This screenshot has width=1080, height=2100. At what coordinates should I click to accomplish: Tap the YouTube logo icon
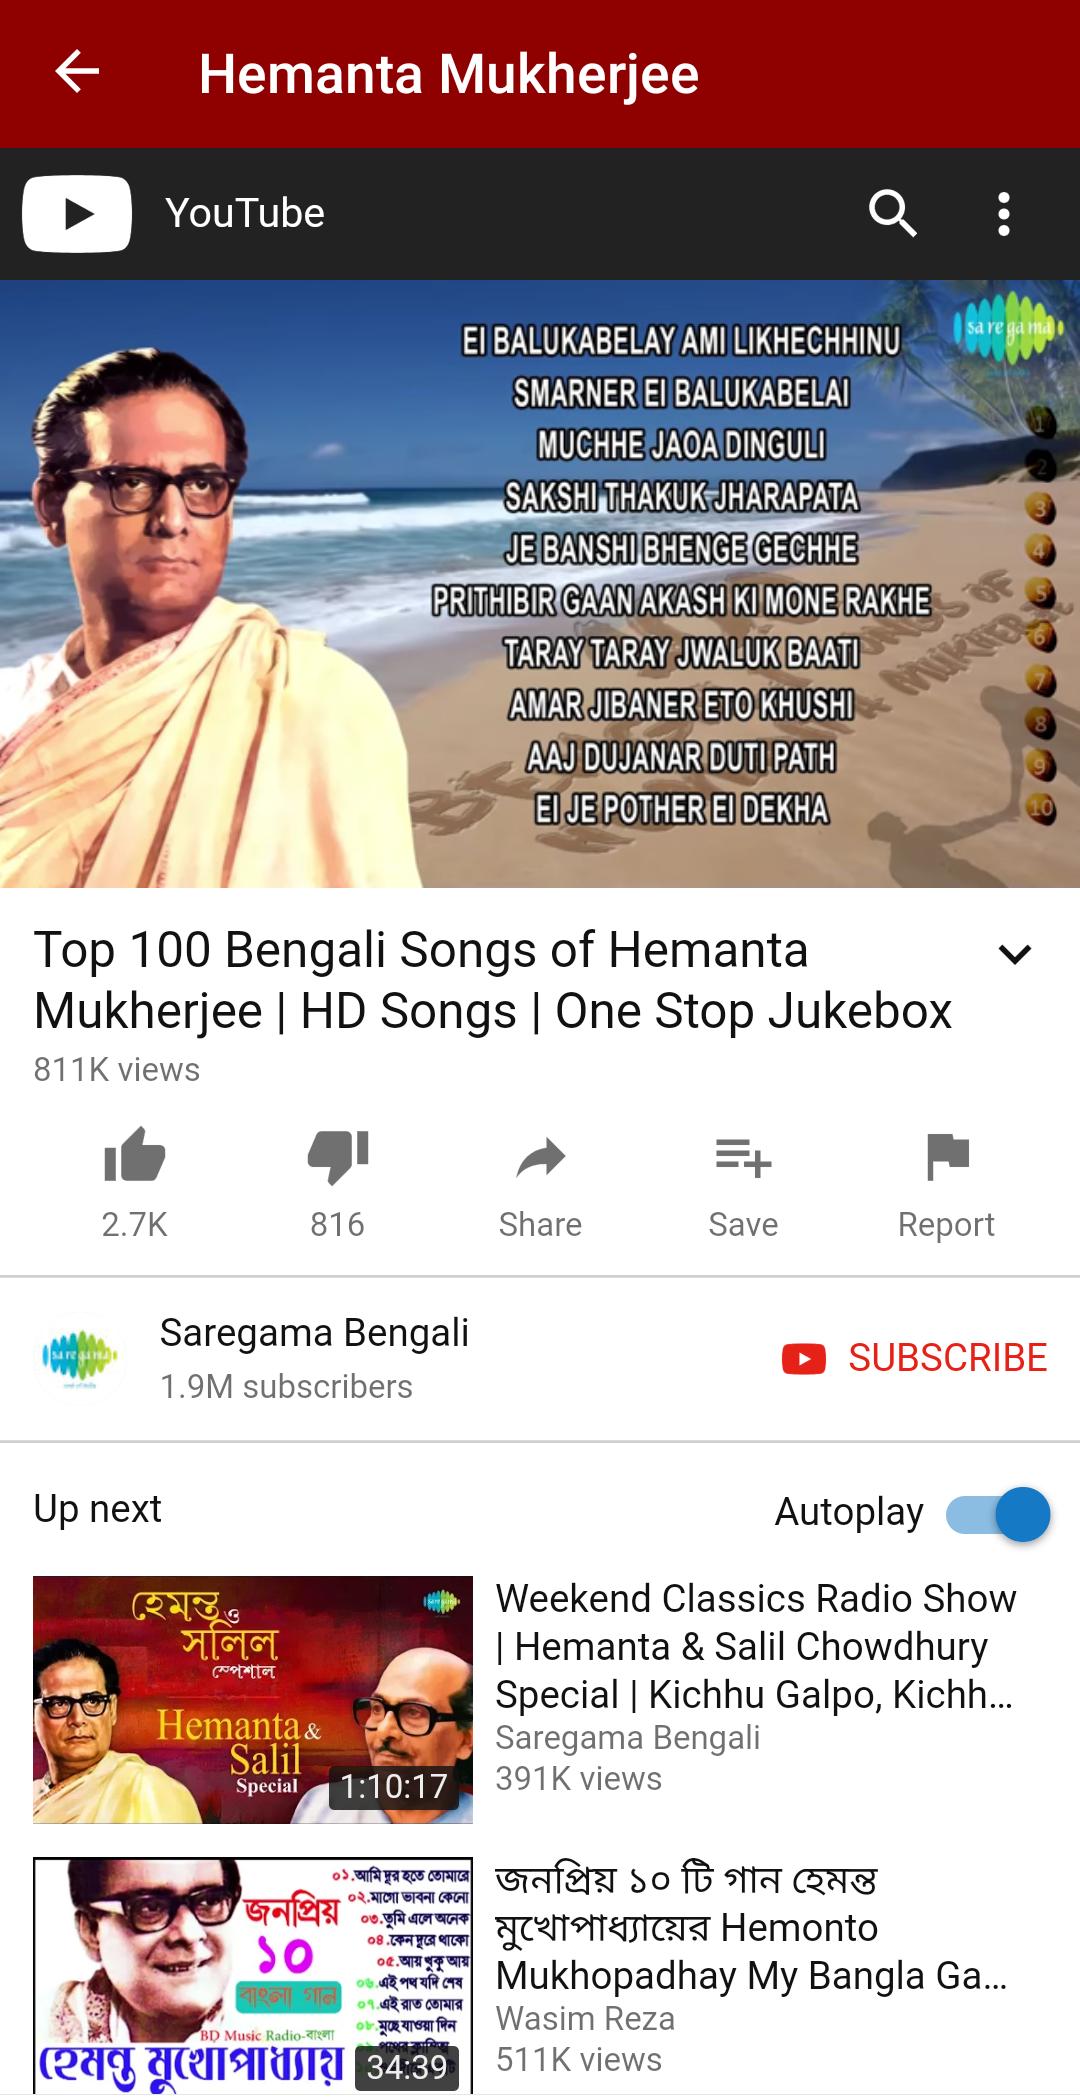point(77,213)
